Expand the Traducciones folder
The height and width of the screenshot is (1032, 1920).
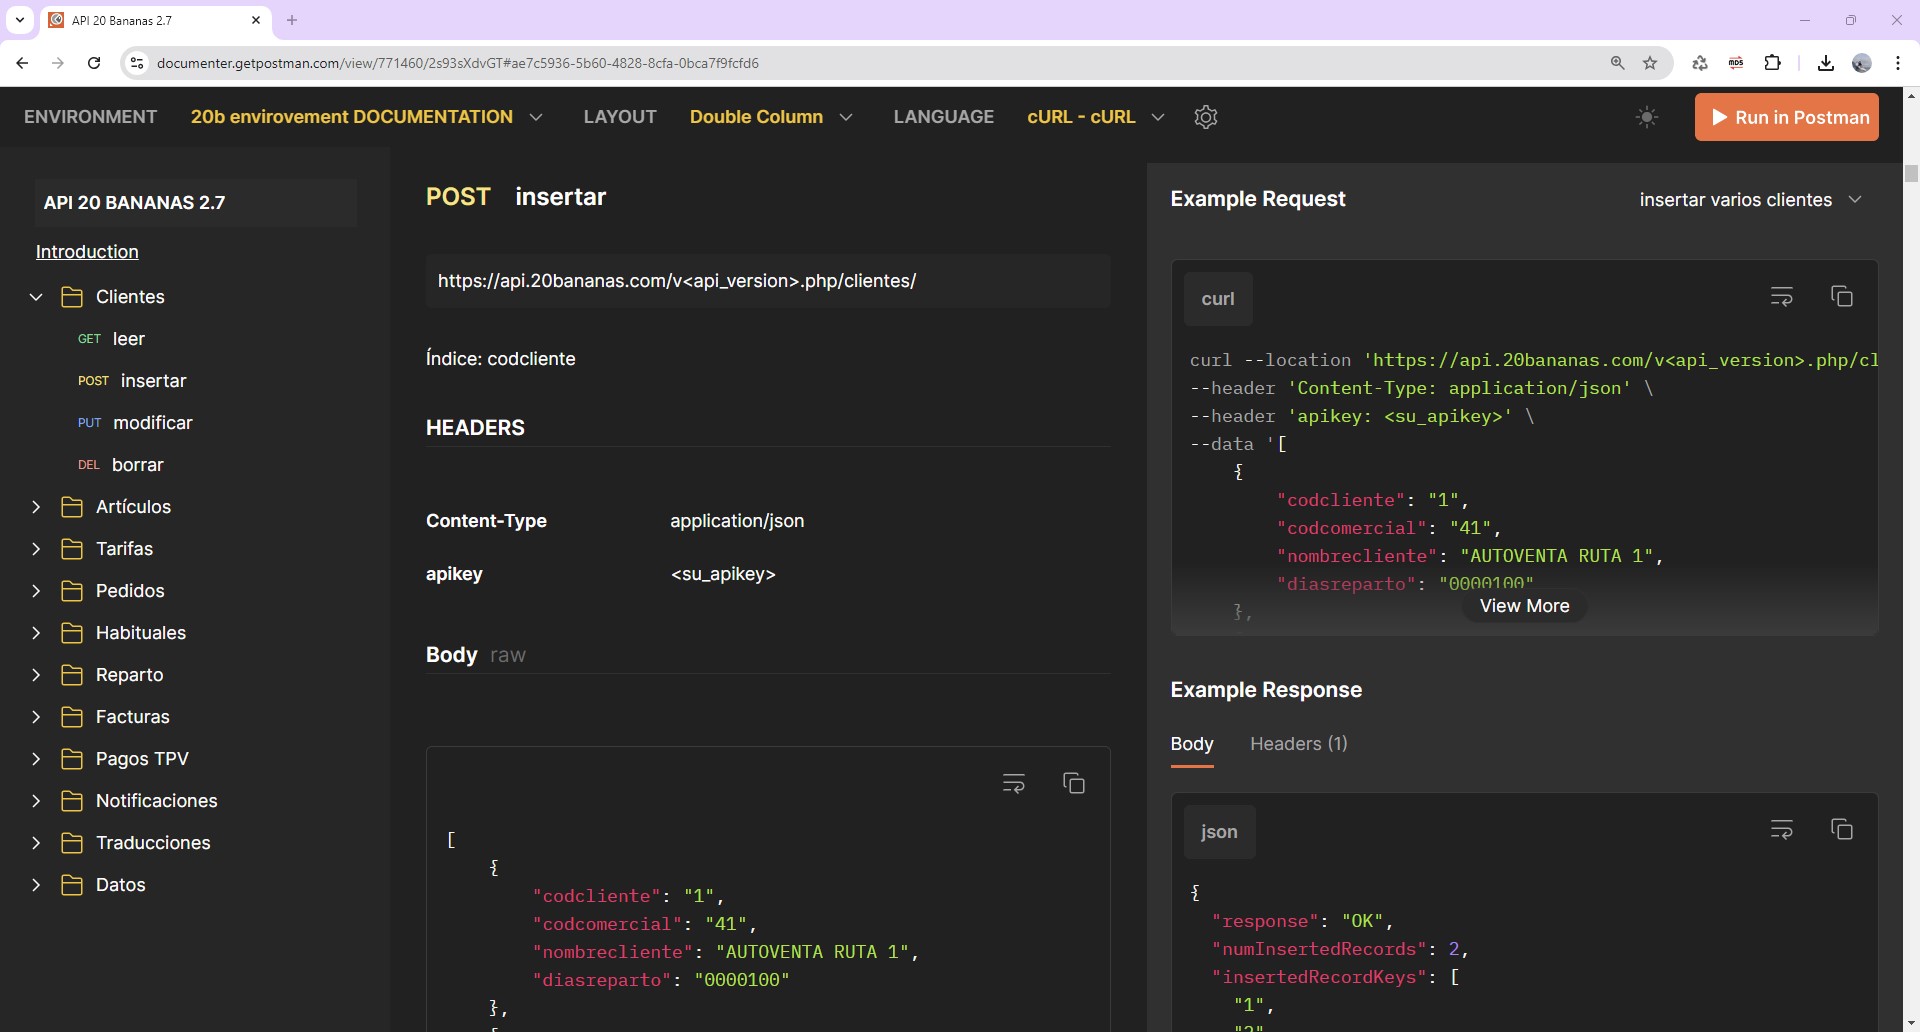(36, 843)
